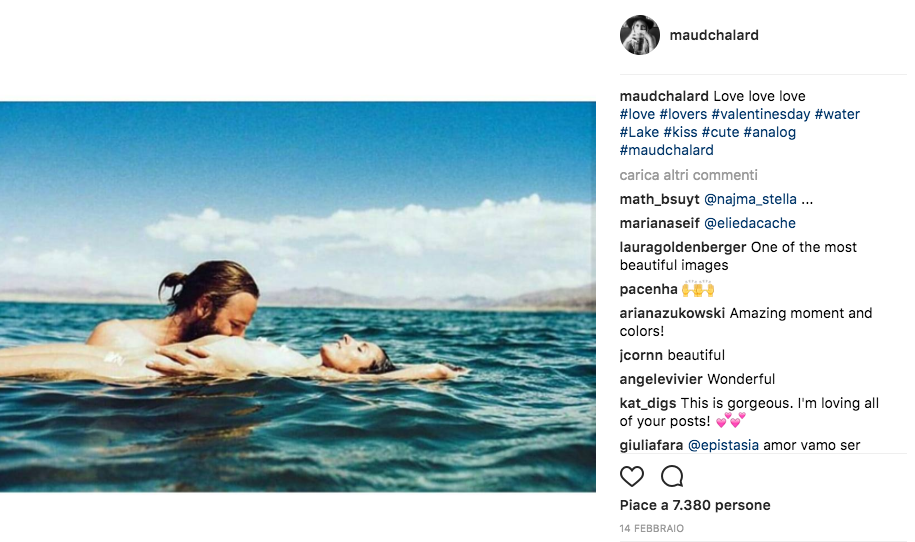Open the #Lake hashtag
Image resolution: width=915 pixels, height=542 pixels.
click(x=639, y=132)
